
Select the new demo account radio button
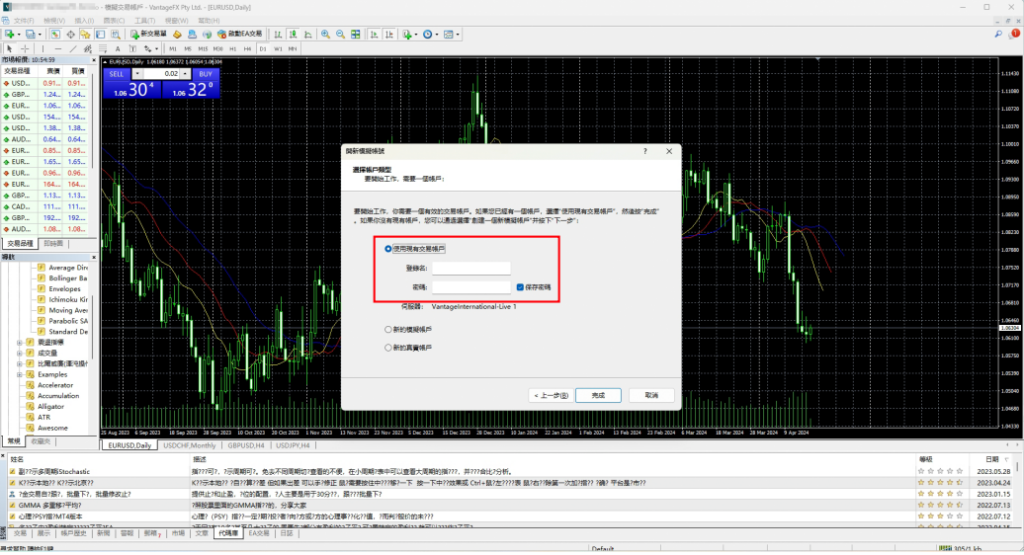point(389,328)
